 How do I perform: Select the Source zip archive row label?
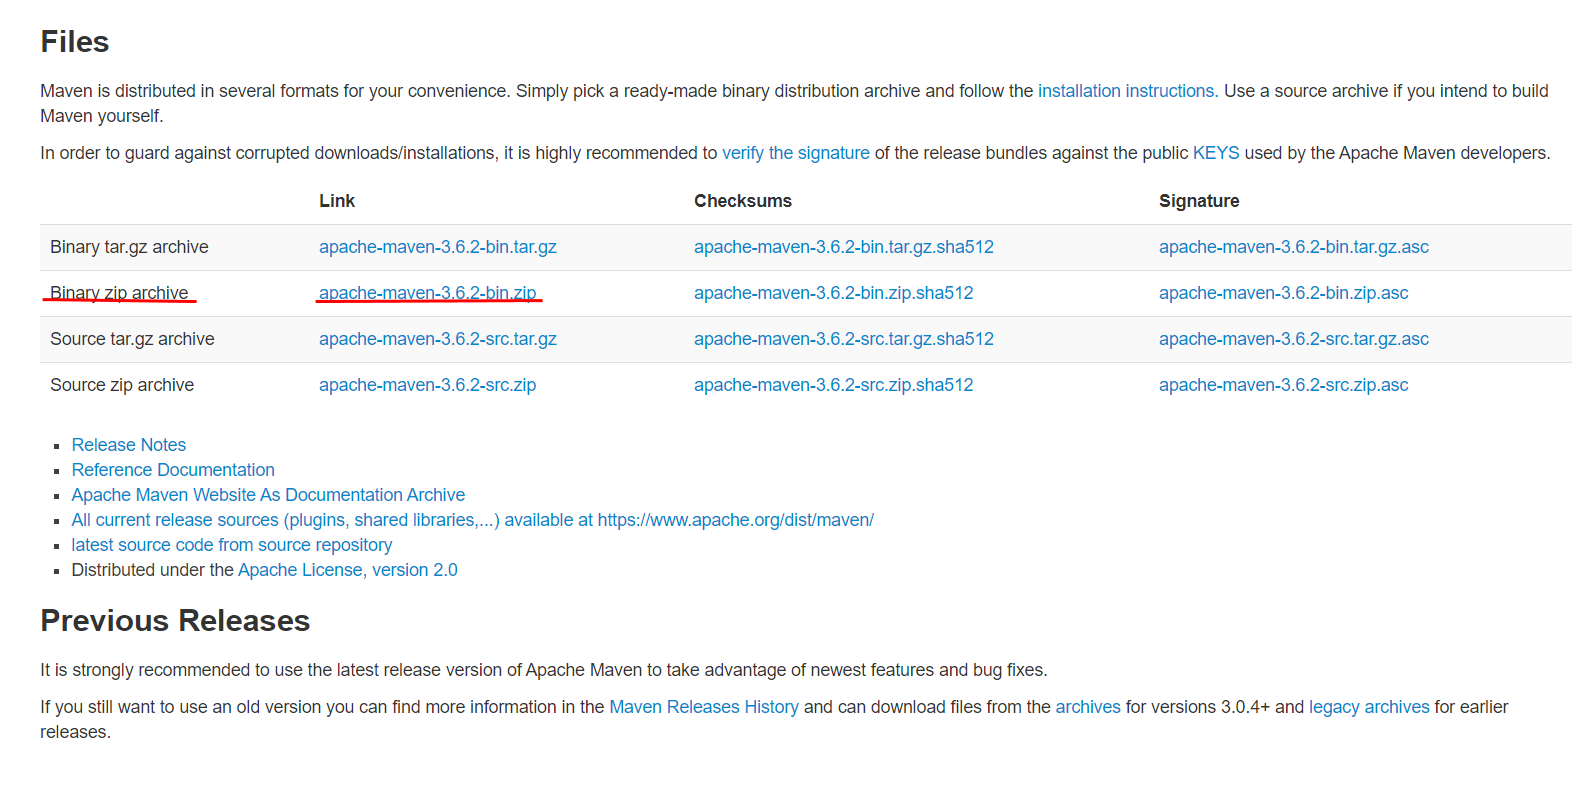tap(122, 385)
